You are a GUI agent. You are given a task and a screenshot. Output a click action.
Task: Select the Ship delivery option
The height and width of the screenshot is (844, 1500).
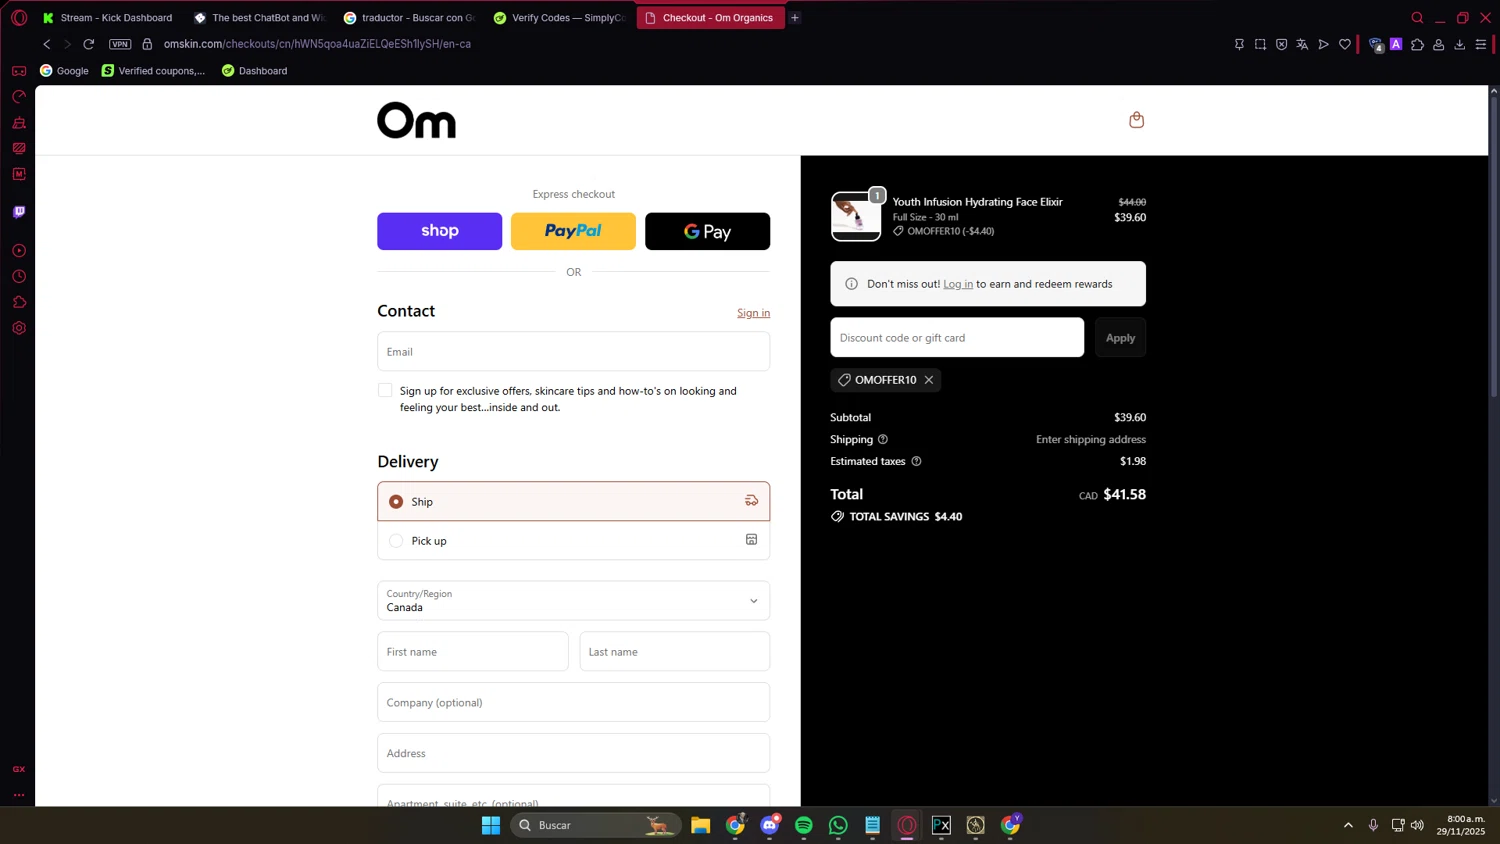pos(573,501)
